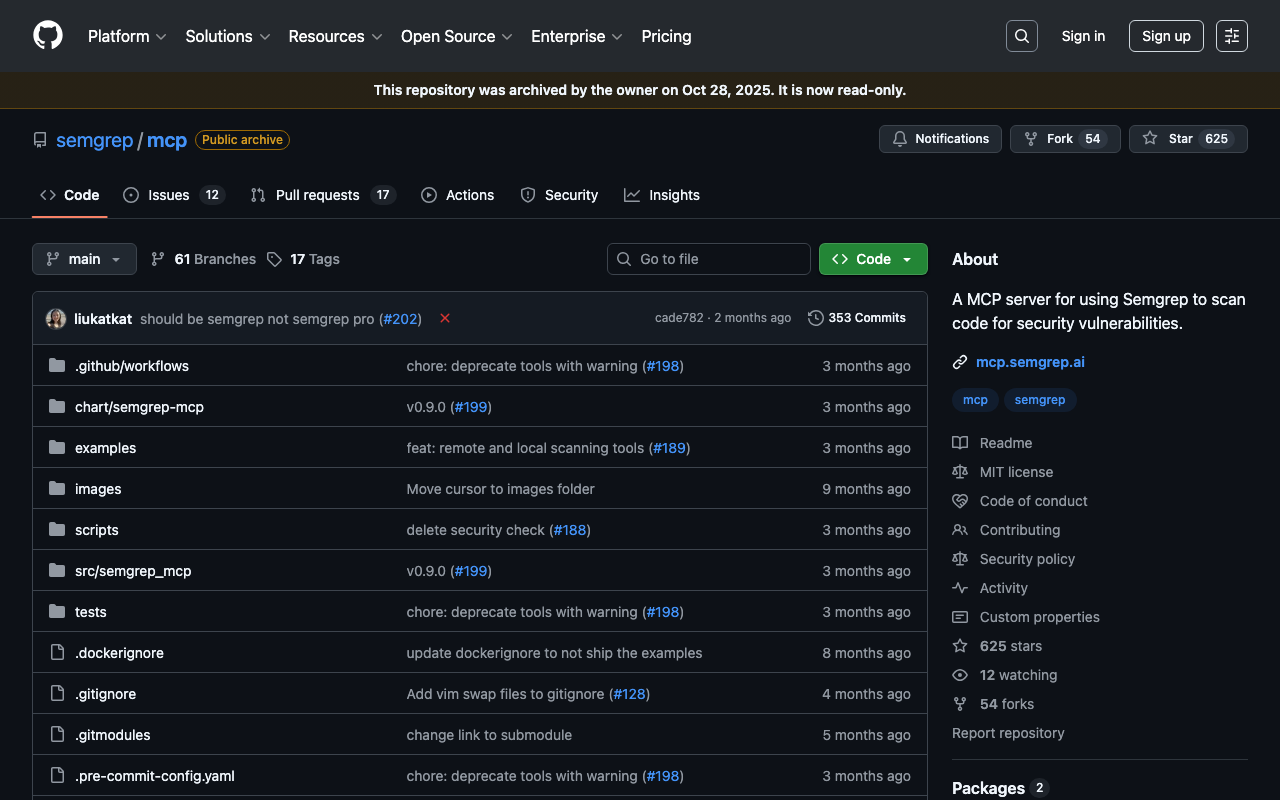
Task: Click the failed status red X icon
Action: [x=445, y=318]
